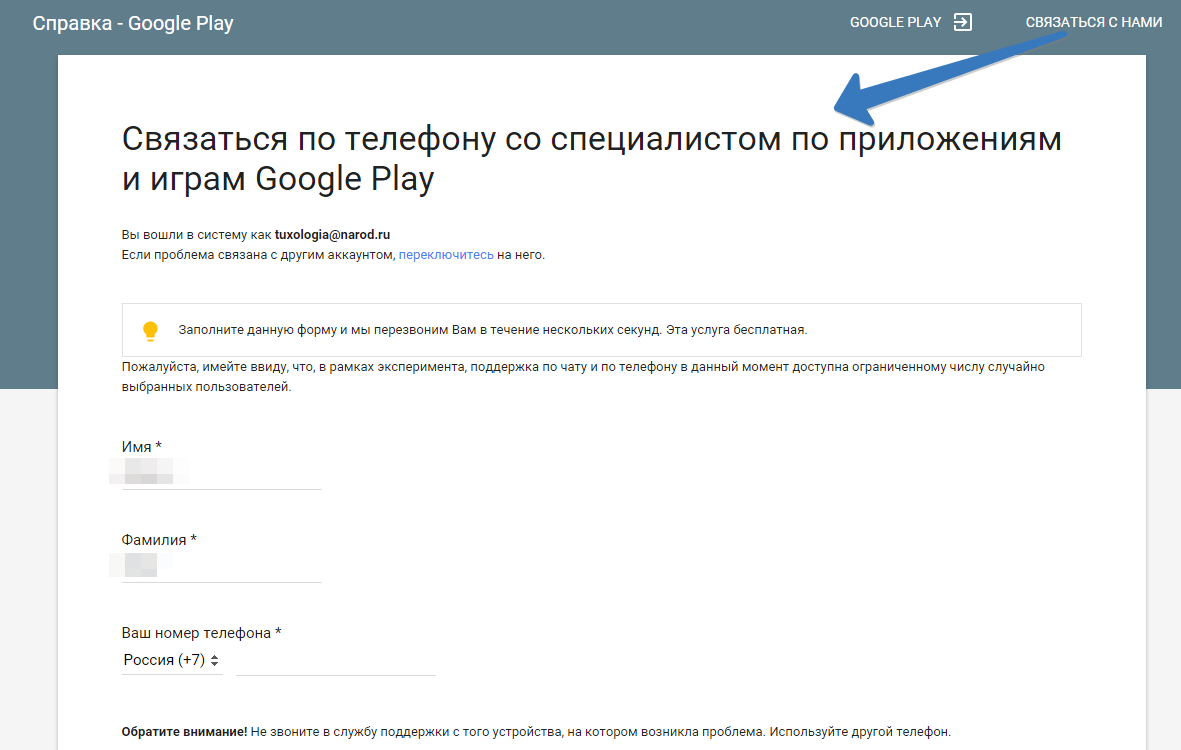This screenshot has height=750, width=1181.
Task: Click the 'Обратите внимание!' notice text
Action: tap(185, 732)
